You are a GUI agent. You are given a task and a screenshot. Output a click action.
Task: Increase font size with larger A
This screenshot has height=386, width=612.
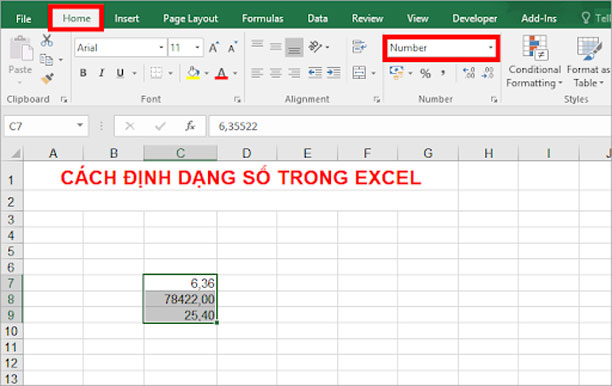tap(213, 48)
